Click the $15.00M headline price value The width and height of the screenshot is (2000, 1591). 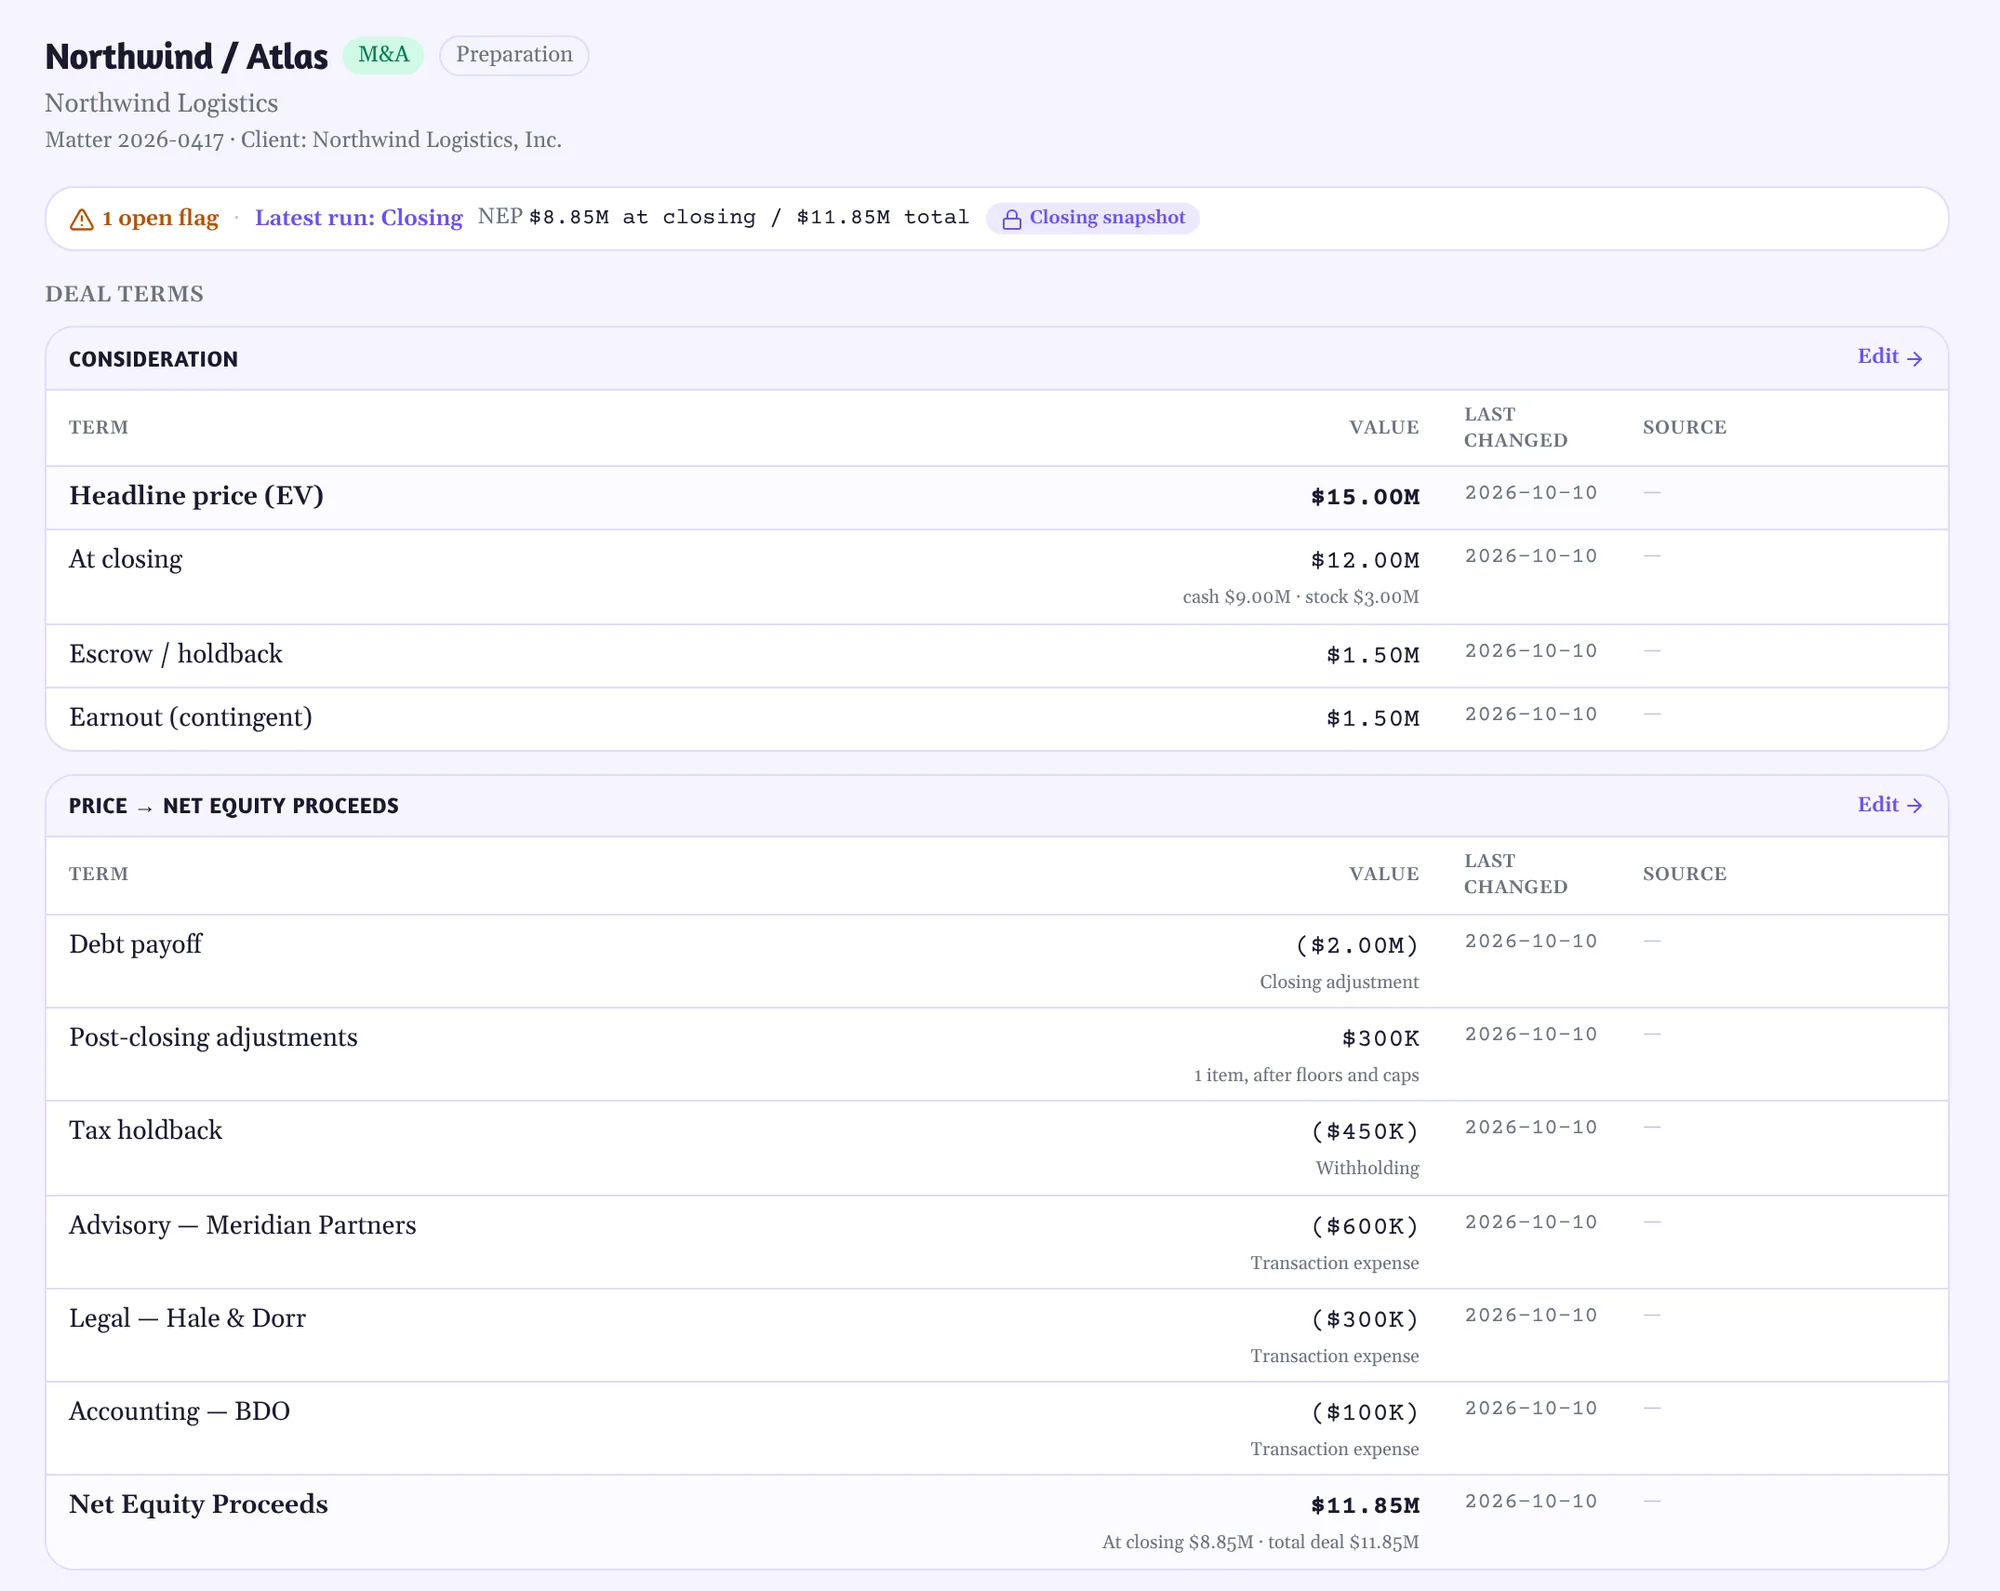1365,497
